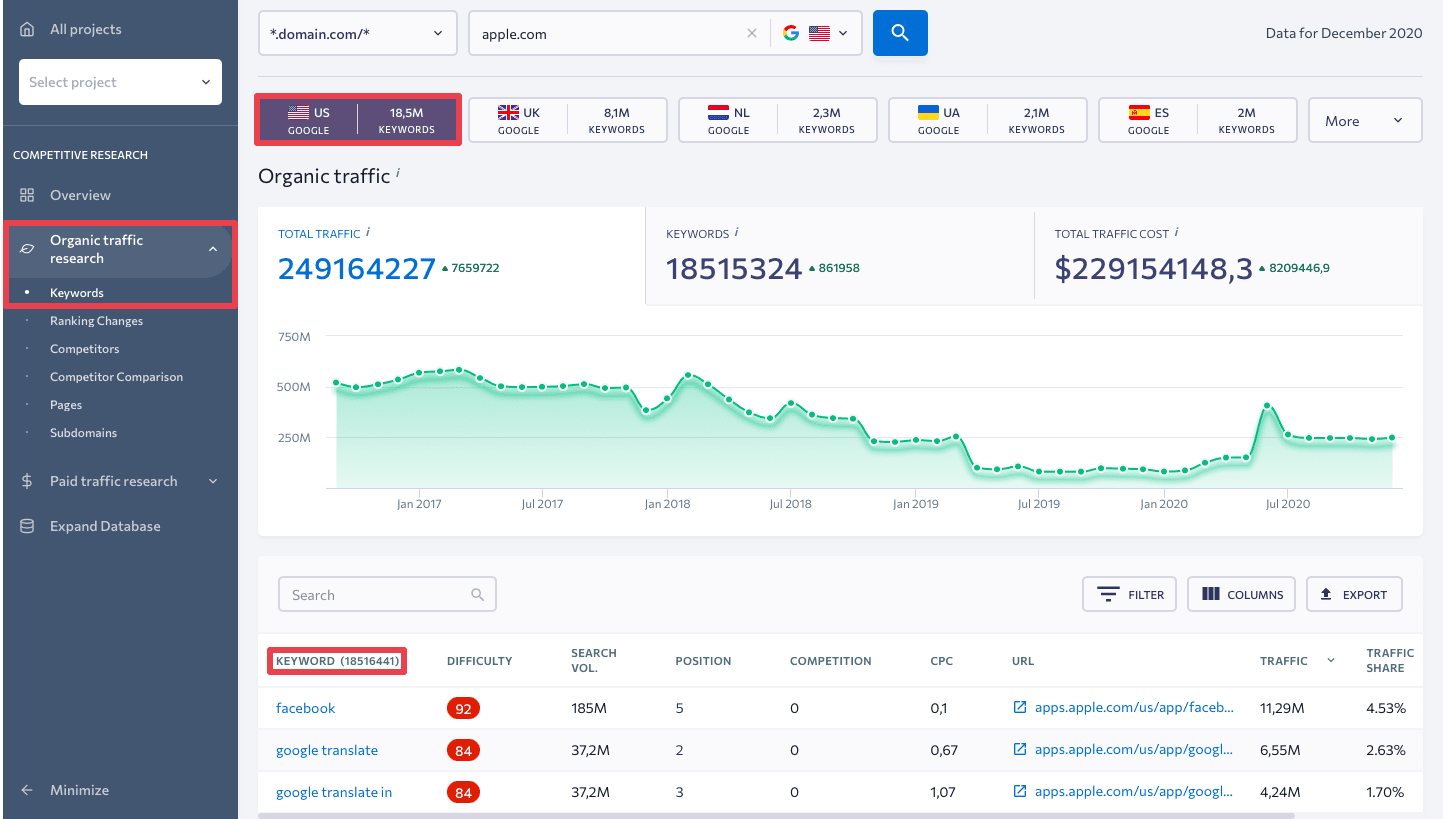Click the Paid traffic research dollar icon
Image resolution: width=1443 pixels, height=819 pixels.
point(27,481)
